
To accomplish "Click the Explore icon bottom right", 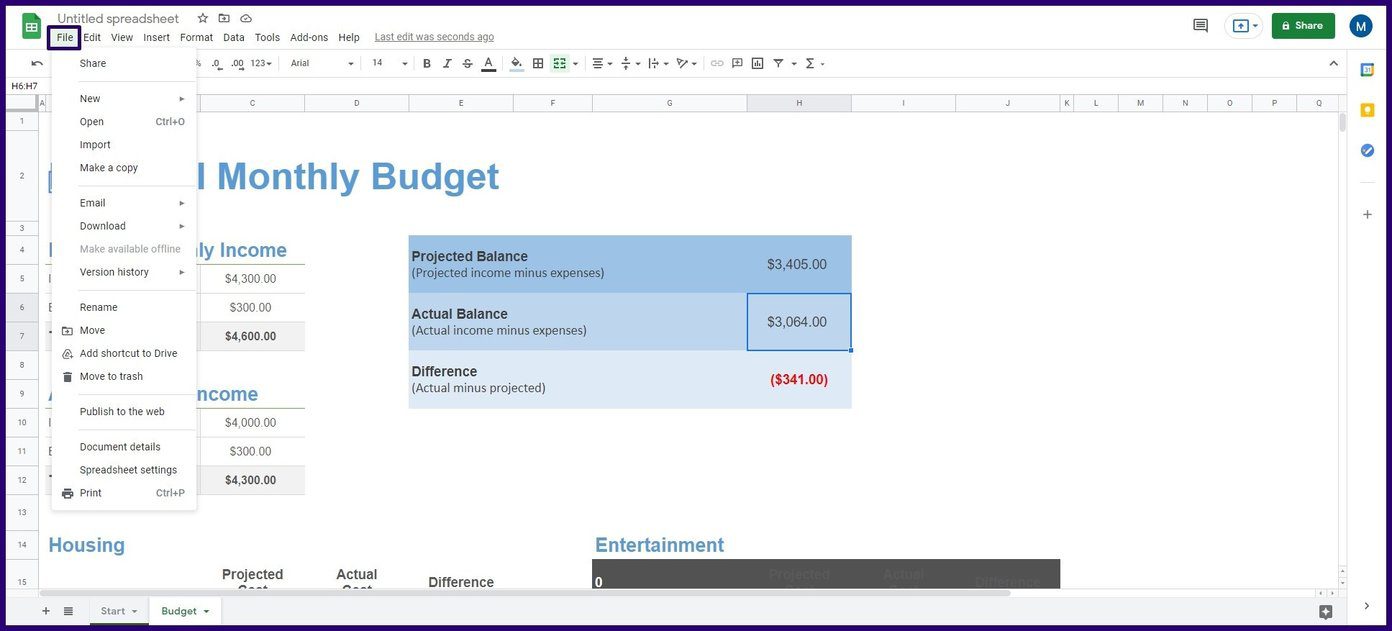I will (x=1326, y=611).
